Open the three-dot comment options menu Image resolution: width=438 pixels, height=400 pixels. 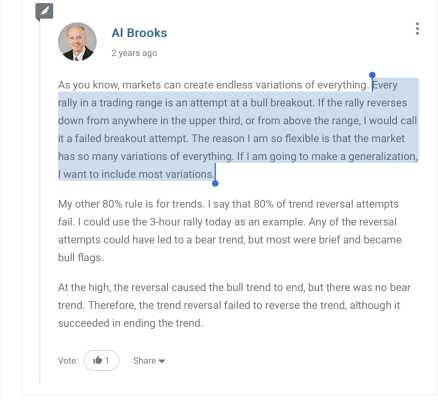coord(417,29)
